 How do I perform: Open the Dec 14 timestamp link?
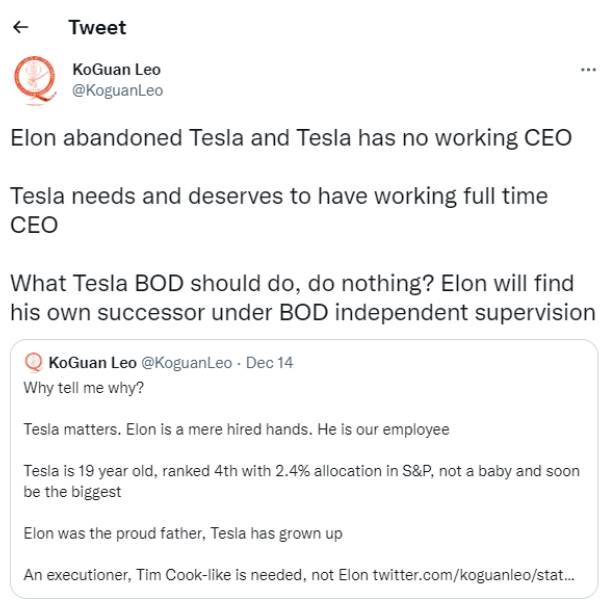(269, 362)
